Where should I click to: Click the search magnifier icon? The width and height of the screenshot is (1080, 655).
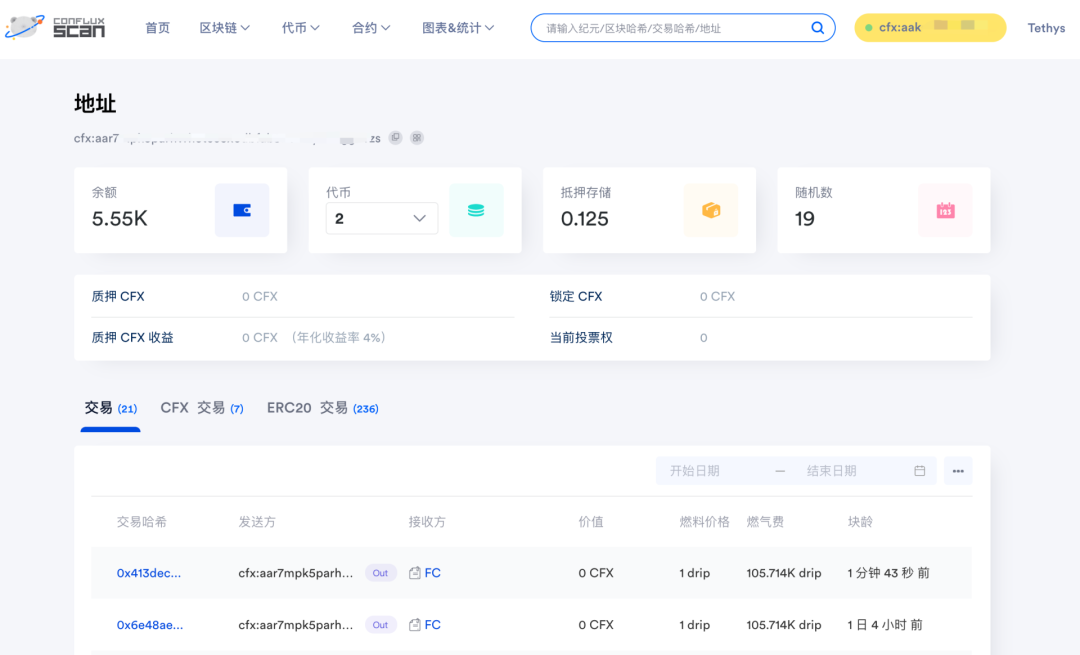[817, 28]
